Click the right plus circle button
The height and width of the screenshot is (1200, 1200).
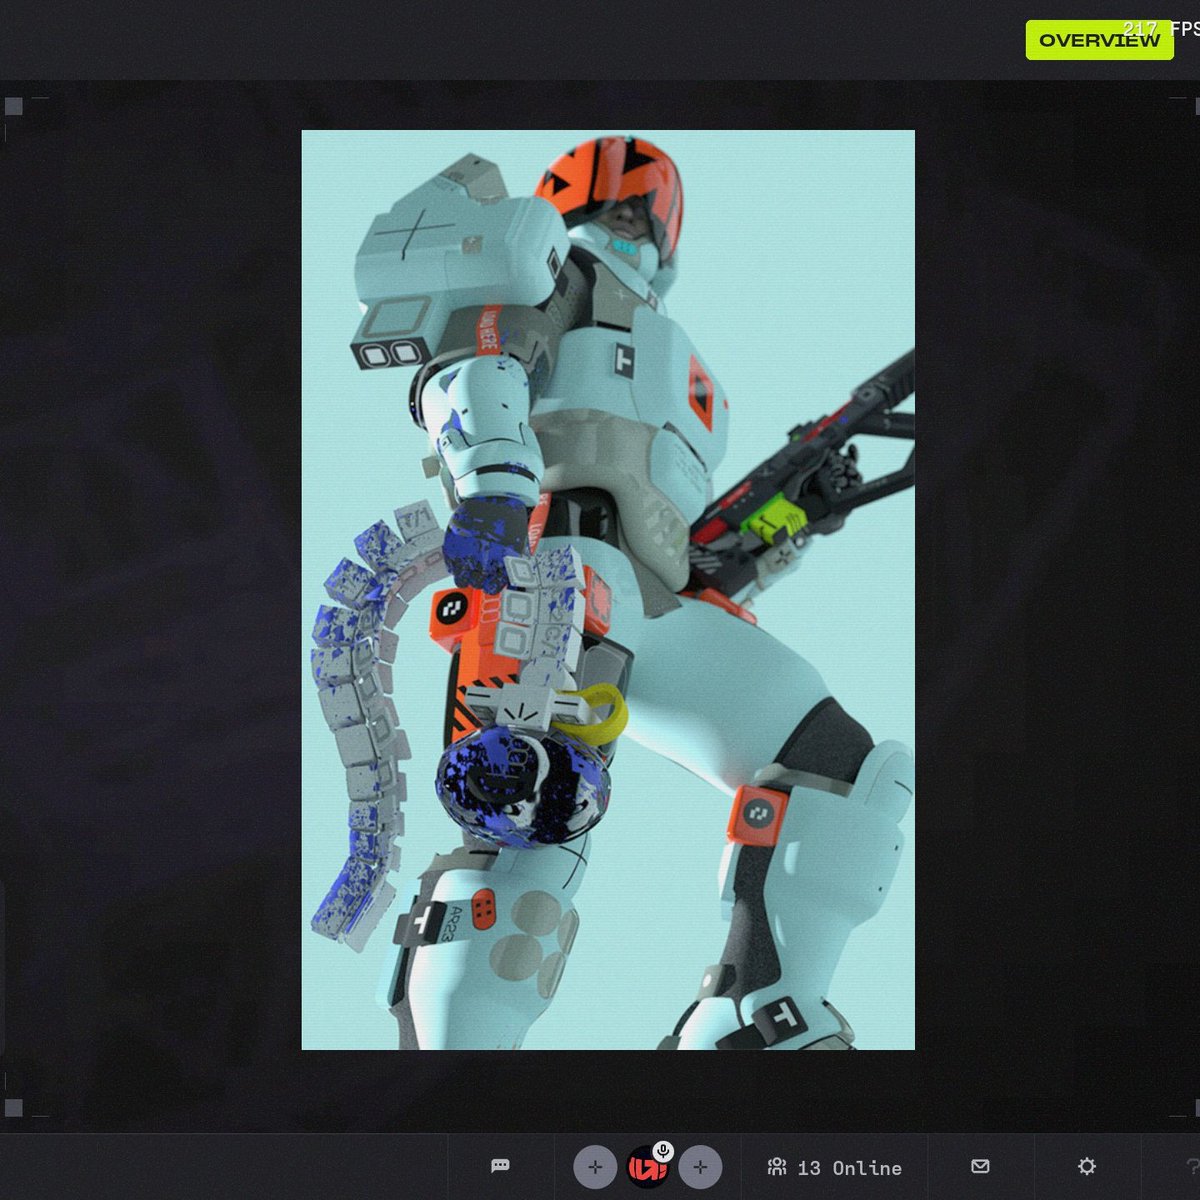(x=700, y=1167)
